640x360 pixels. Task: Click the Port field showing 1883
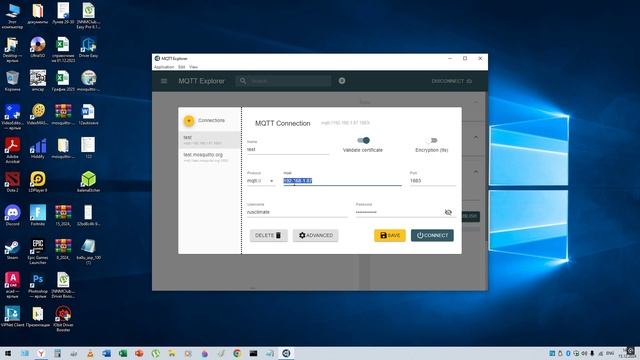[x=433, y=180]
